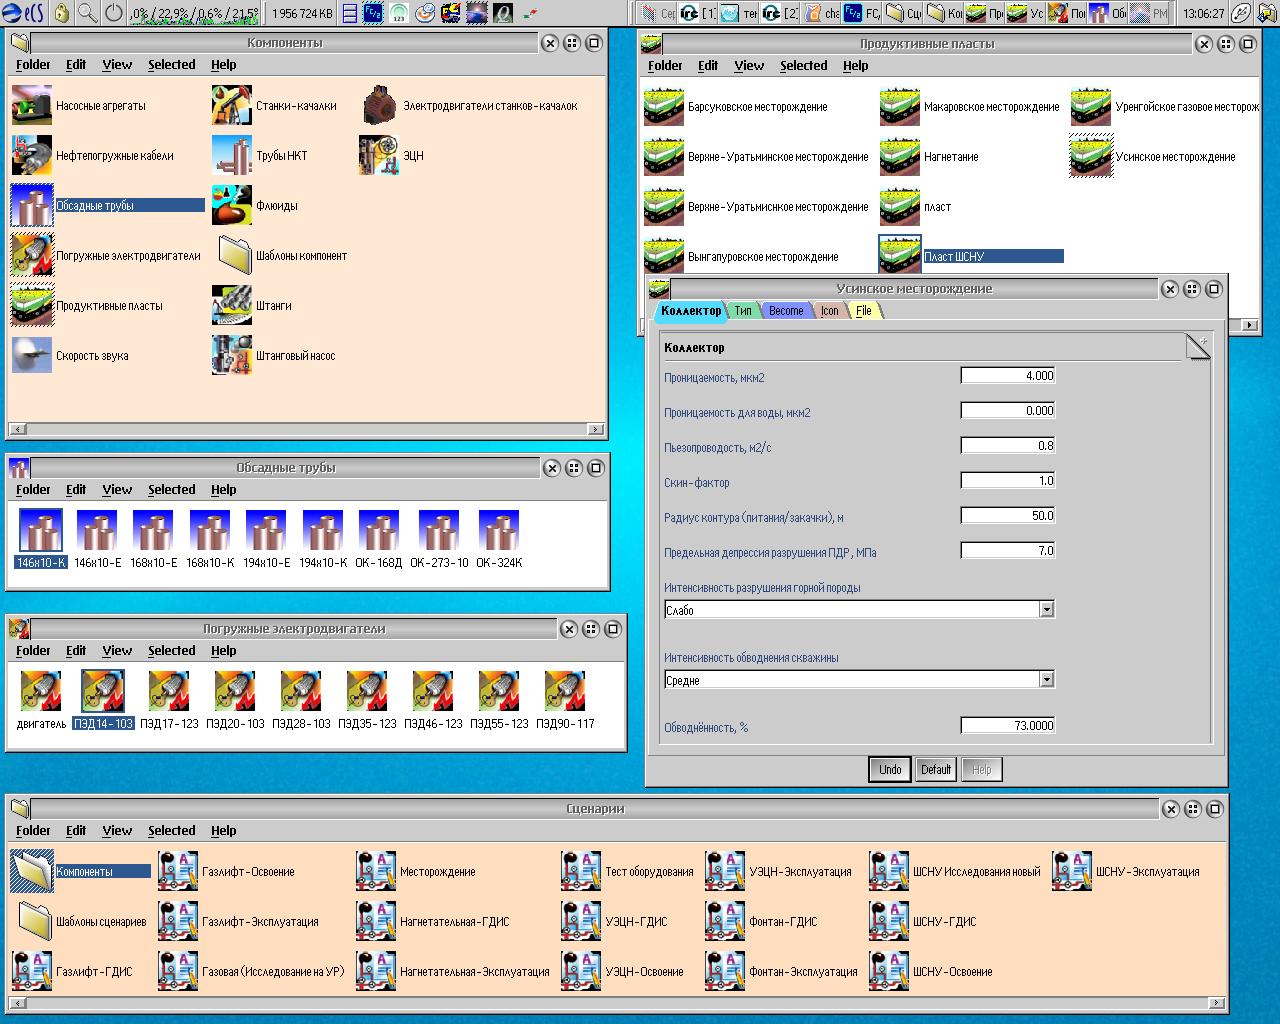Open Selected menu in Компоненты window
The height and width of the screenshot is (1024, 1280).
pyautogui.click(x=171, y=65)
